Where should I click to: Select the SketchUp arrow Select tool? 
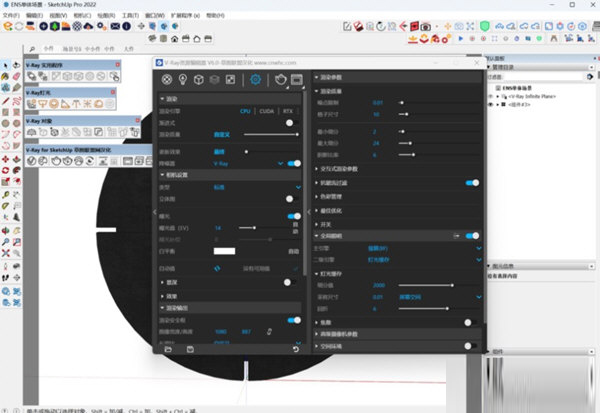pyautogui.click(x=5, y=65)
